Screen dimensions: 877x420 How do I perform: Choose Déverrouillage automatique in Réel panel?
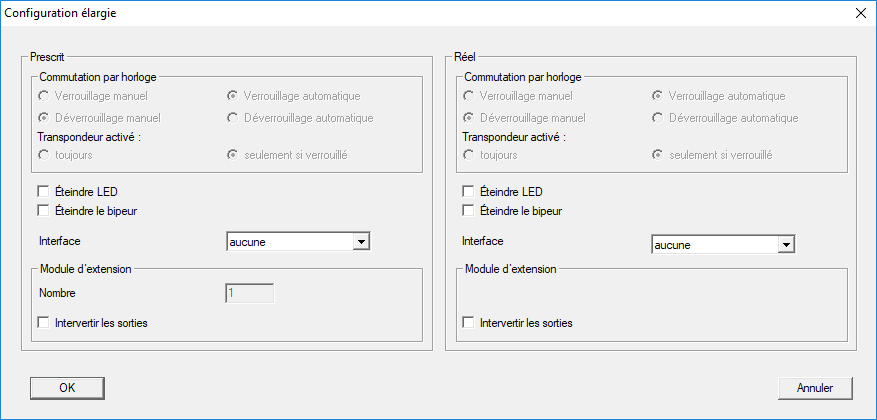tap(657, 118)
